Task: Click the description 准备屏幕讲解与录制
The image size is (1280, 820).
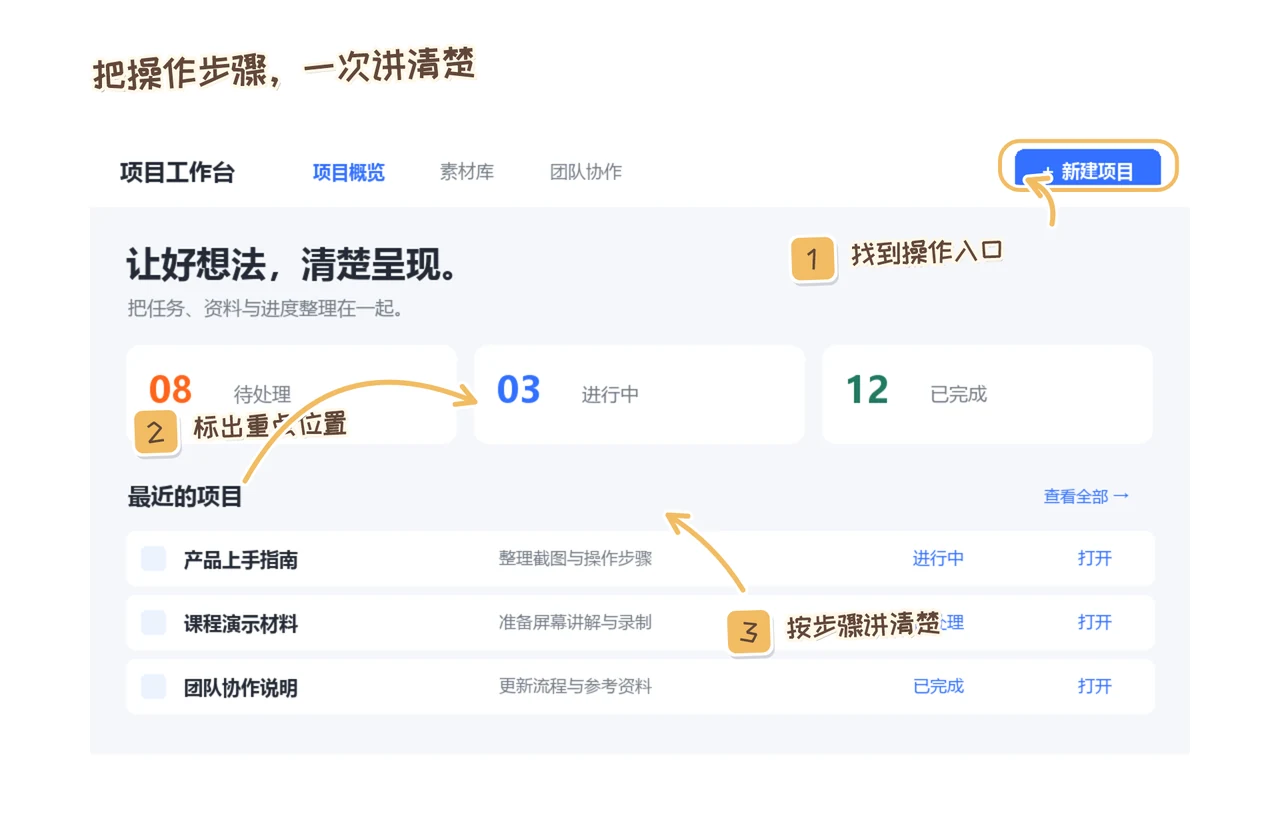Action: click(x=575, y=622)
